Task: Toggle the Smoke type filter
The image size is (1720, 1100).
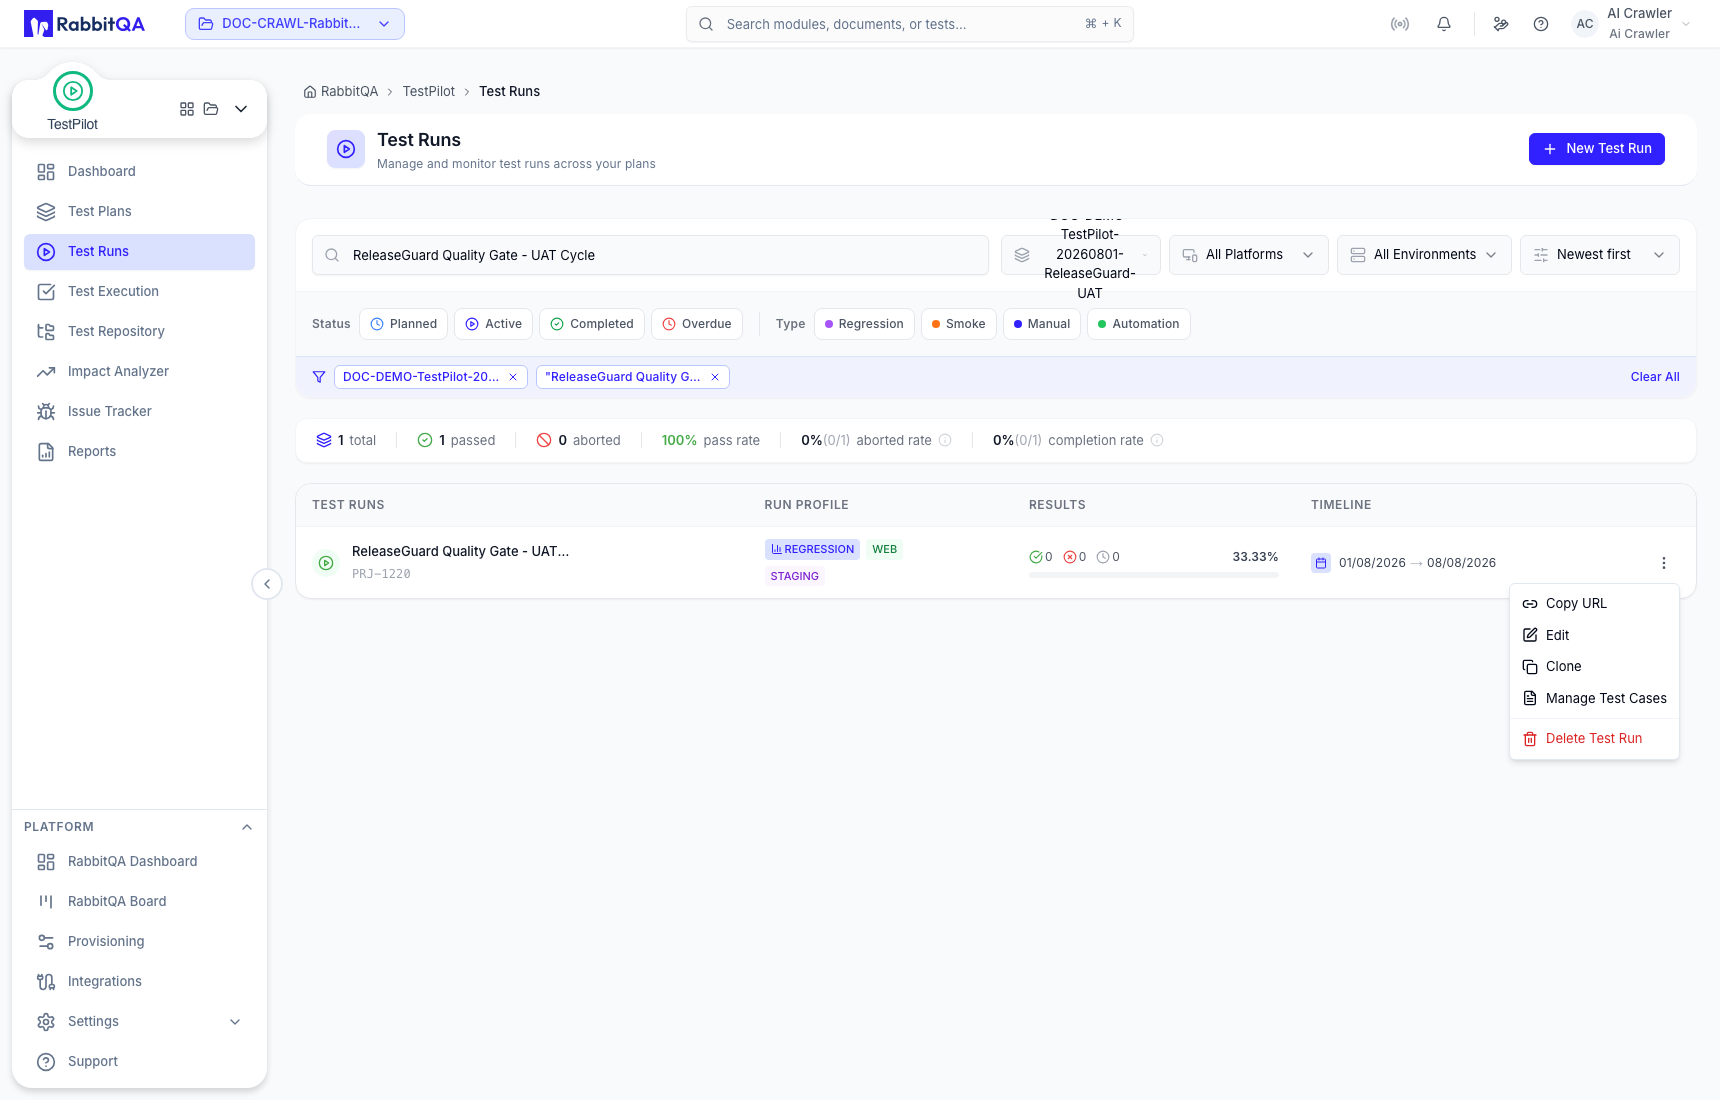Action: pos(959,324)
